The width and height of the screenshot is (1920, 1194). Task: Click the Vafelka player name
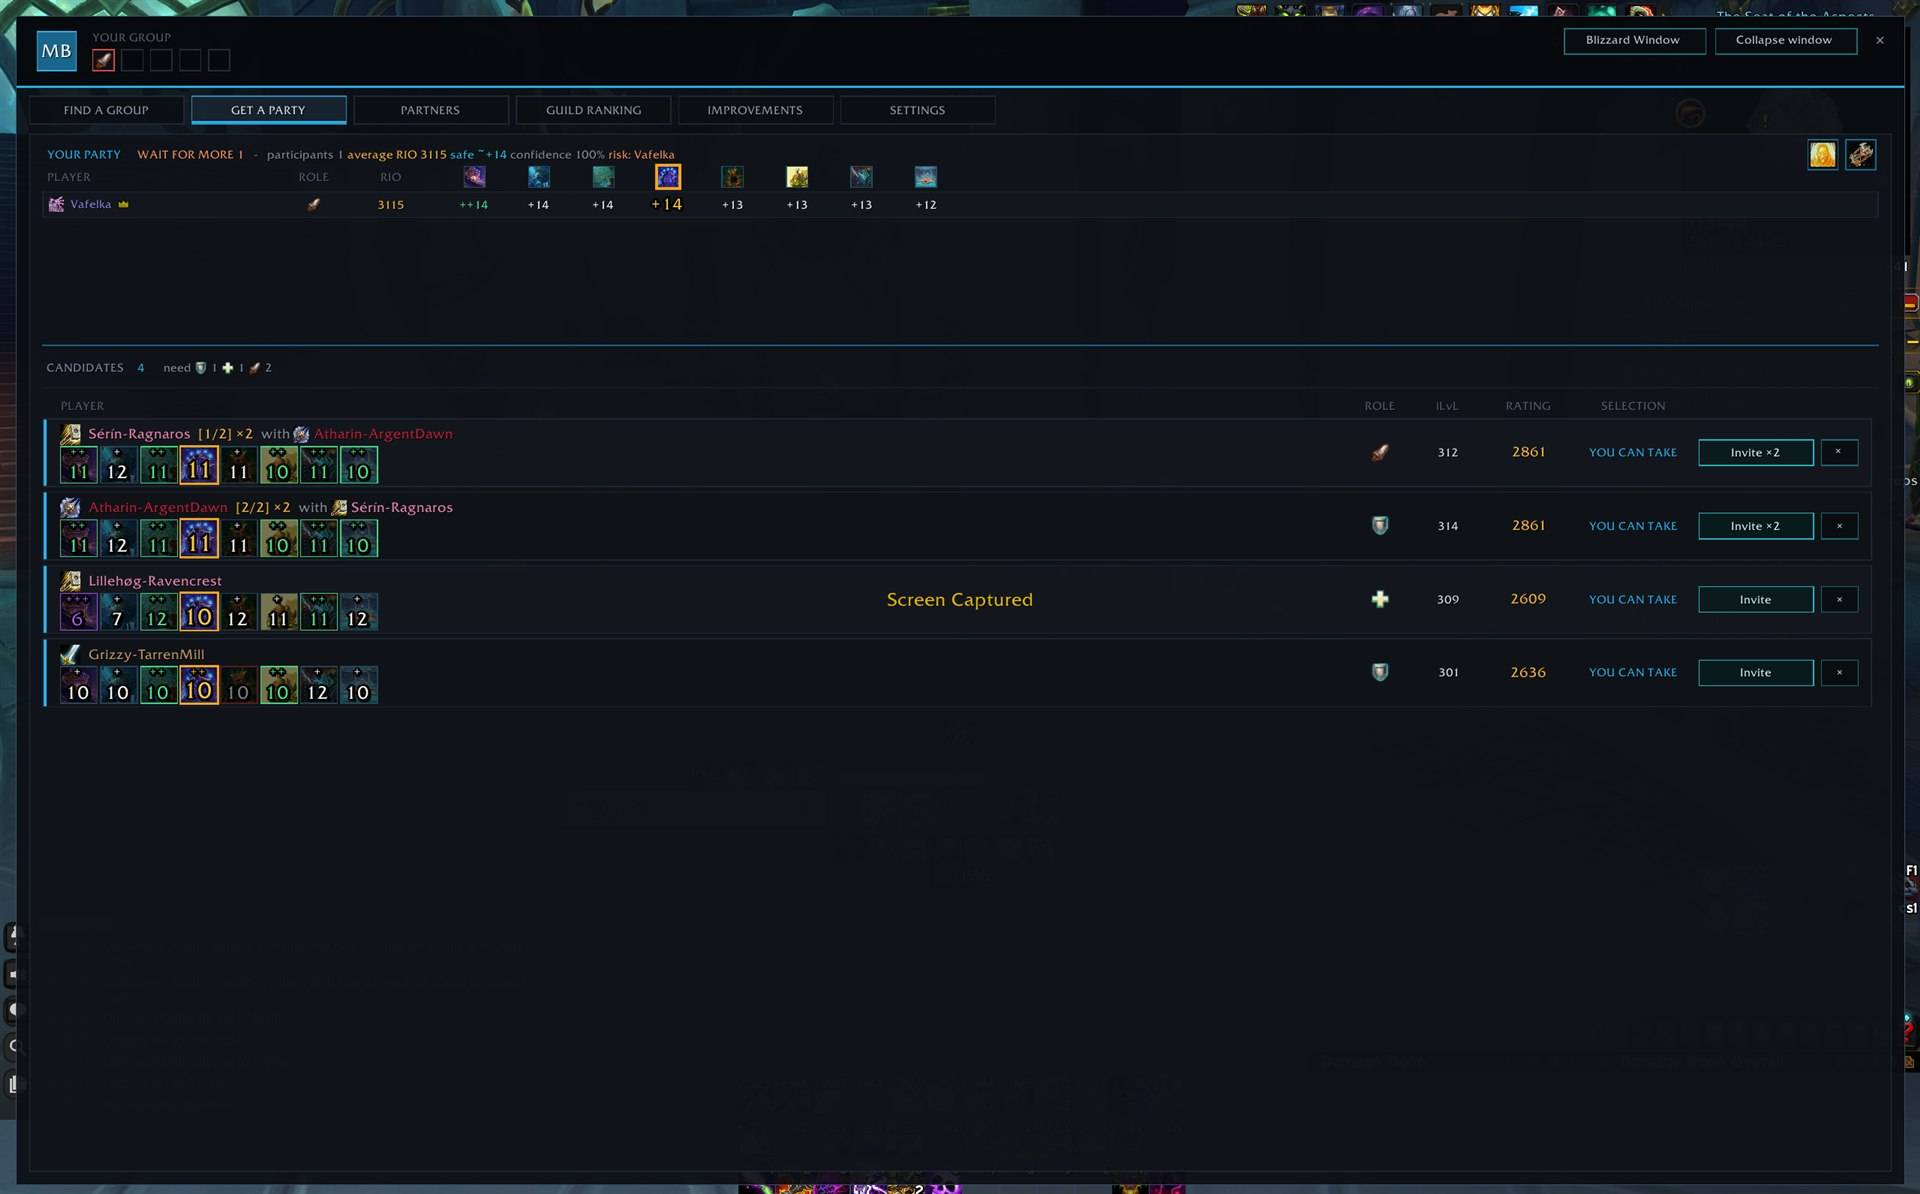click(91, 204)
